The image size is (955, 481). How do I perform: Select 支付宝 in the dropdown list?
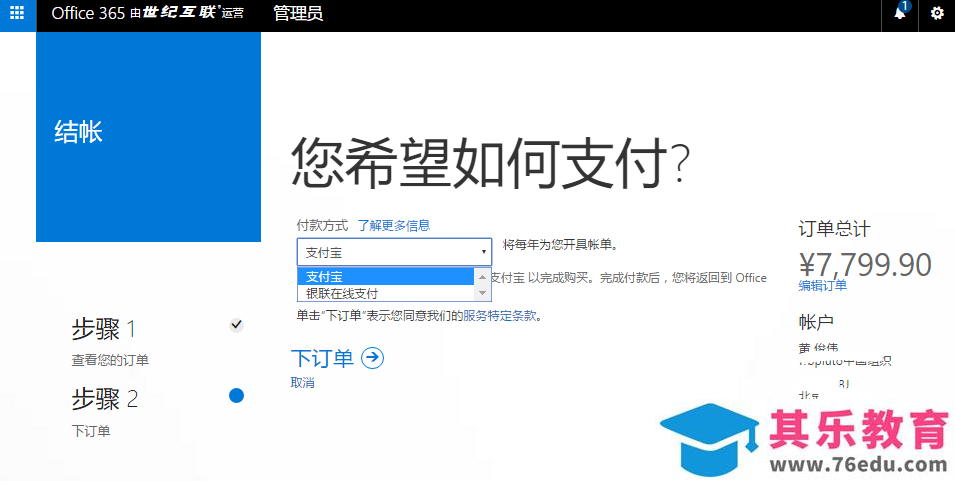(386, 276)
